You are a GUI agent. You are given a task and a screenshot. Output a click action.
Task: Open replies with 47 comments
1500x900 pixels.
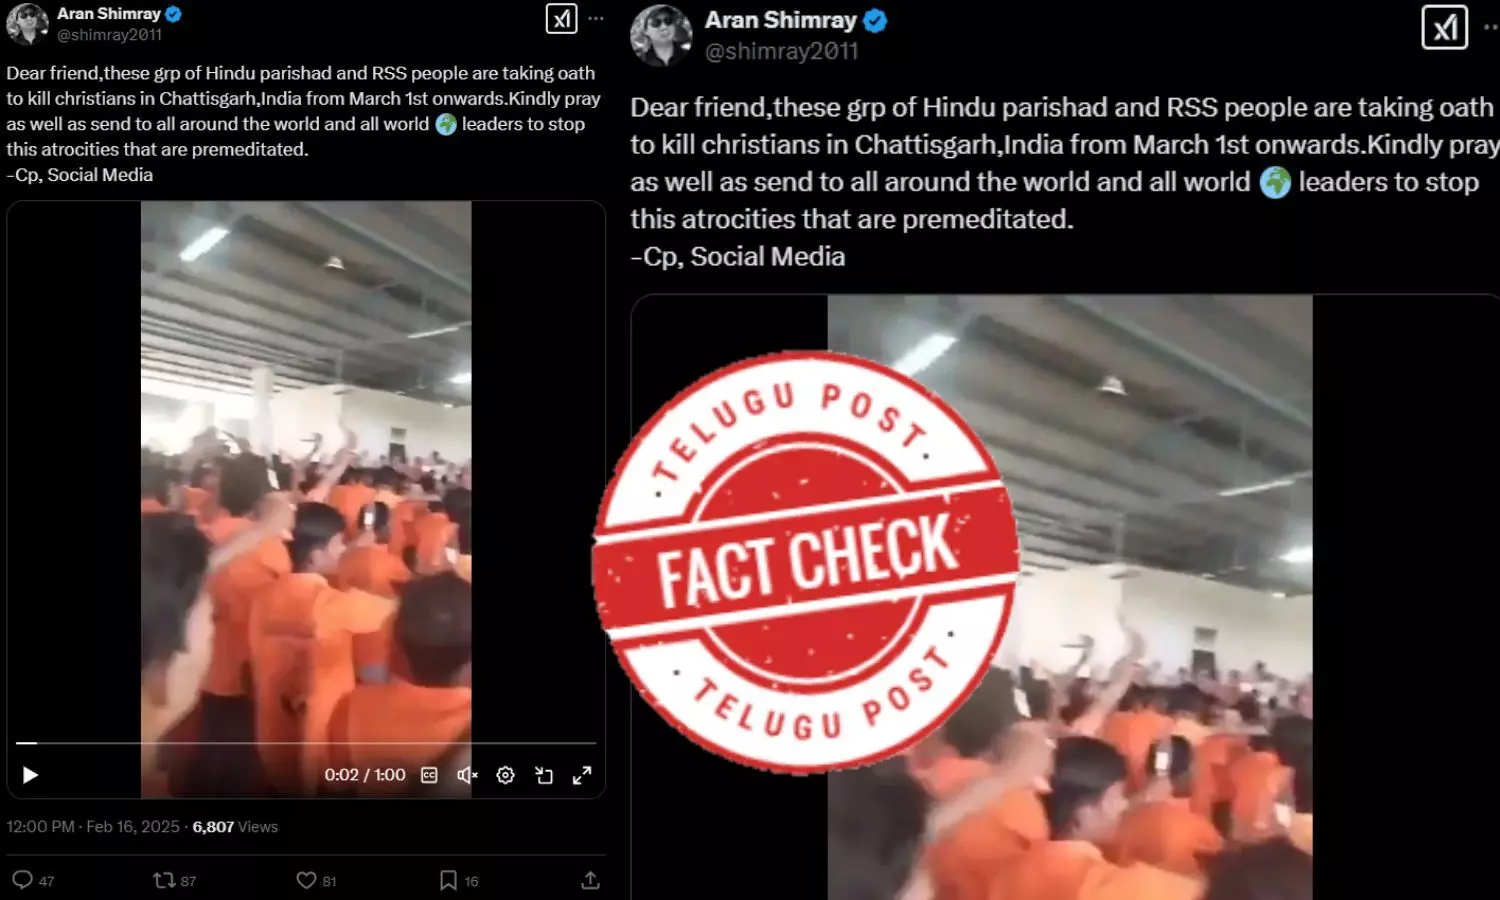point(33,880)
